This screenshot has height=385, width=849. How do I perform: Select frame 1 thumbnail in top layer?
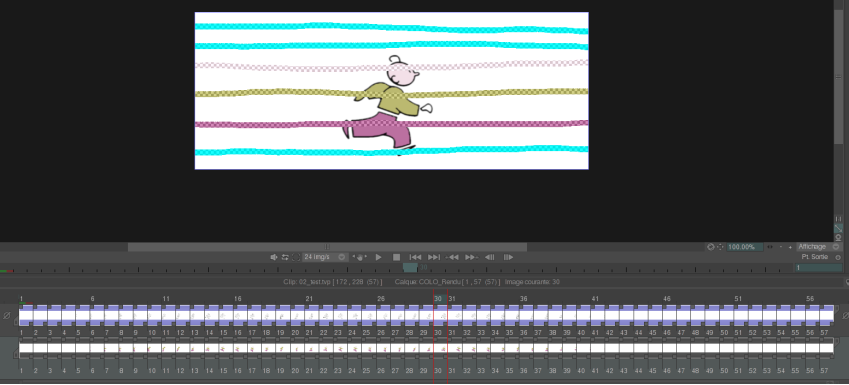25,315
